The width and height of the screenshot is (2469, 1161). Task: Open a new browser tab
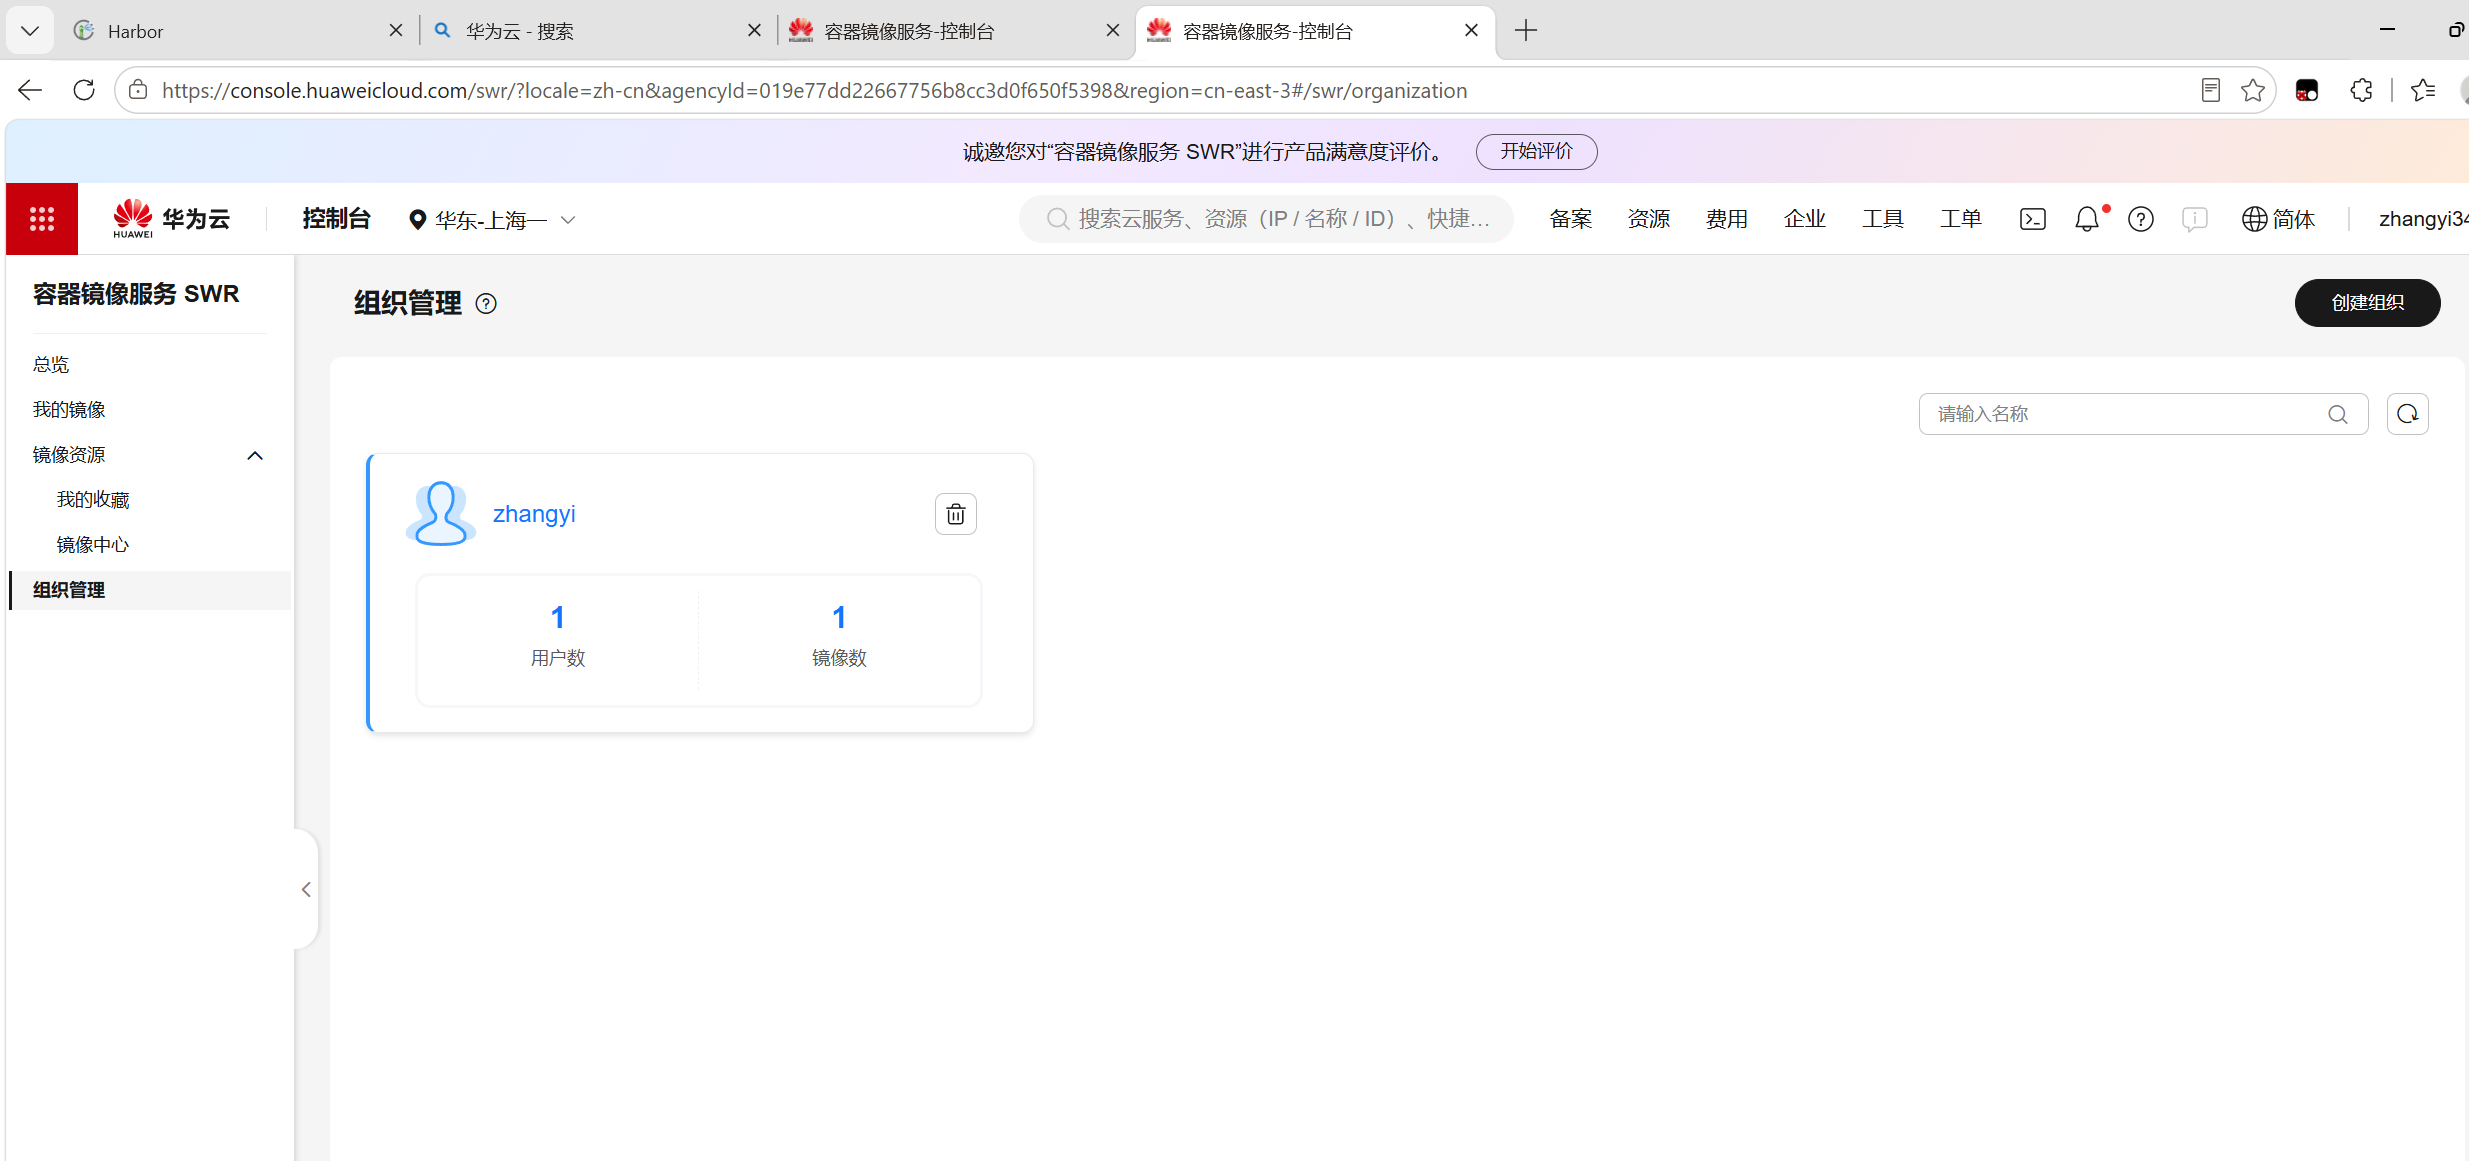pyautogui.click(x=1526, y=31)
